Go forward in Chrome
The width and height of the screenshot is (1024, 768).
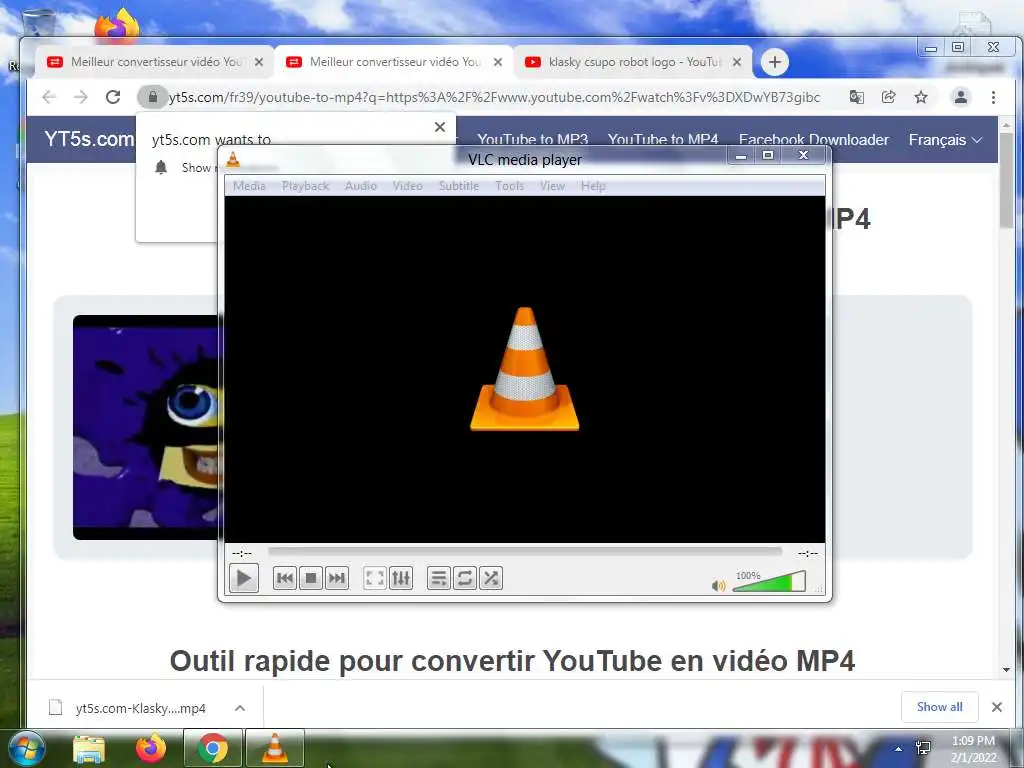[80, 97]
